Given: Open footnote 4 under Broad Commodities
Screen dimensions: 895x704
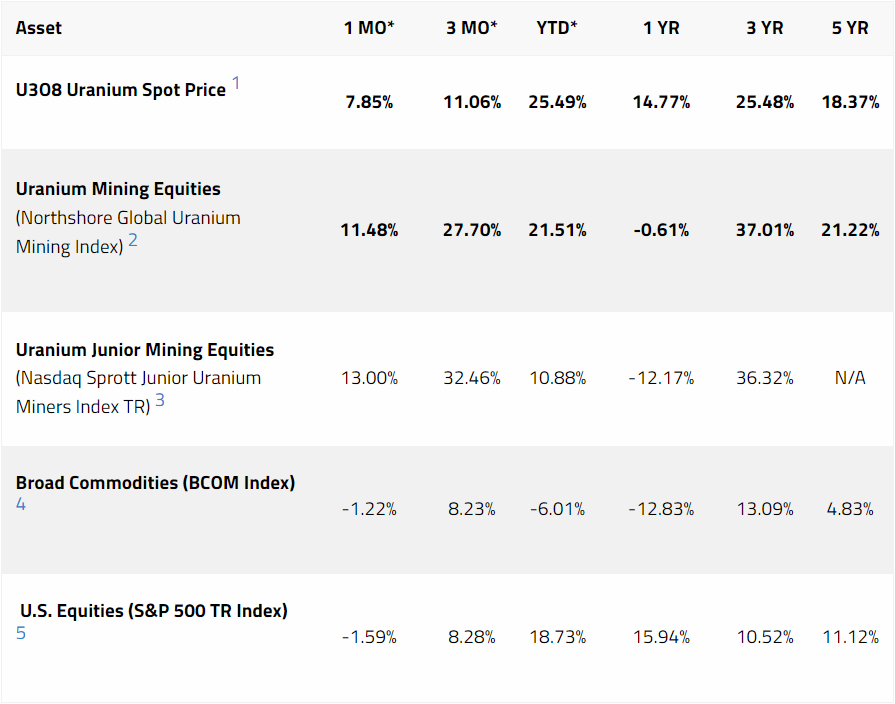Looking at the screenshot, I should point(21,505).
